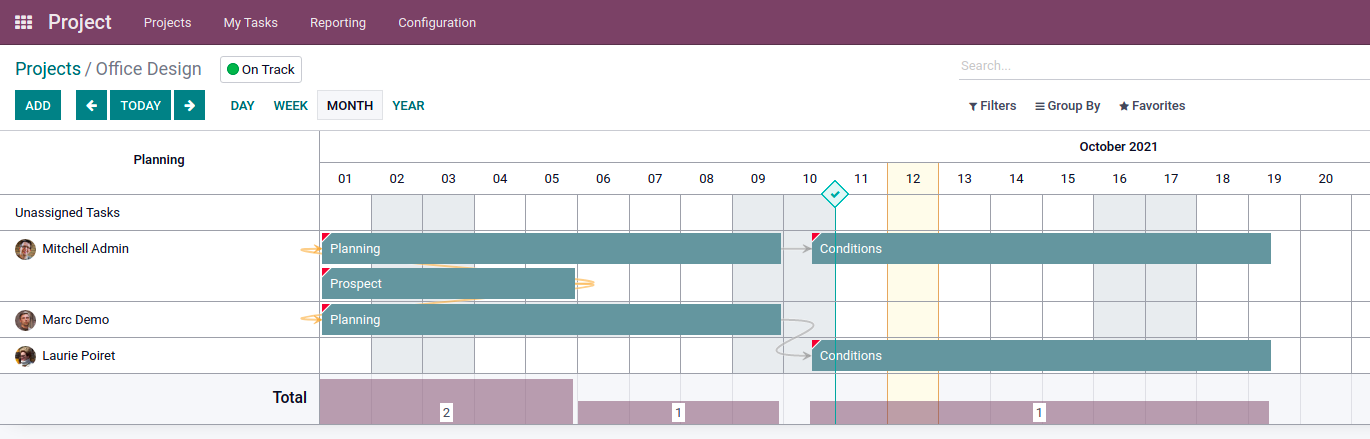Viewport: 1370px width, 439px height.
Task: Open the Group By dropdown
Action: pos(1067,106)
